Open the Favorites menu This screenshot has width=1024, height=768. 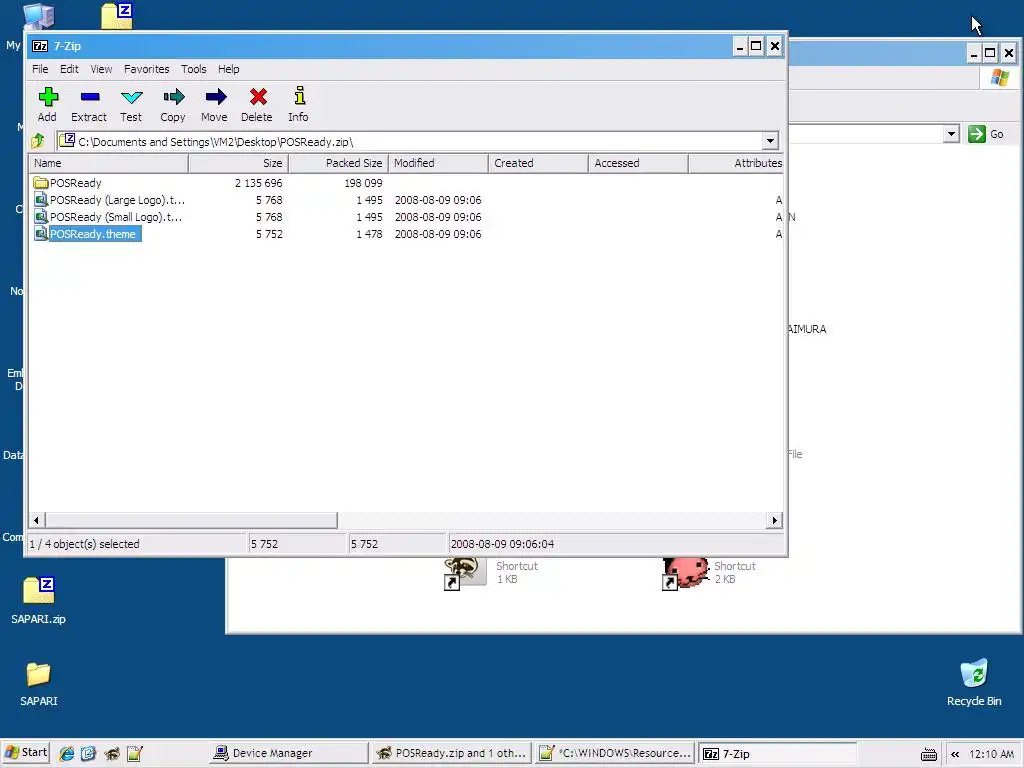pos(146,69)
